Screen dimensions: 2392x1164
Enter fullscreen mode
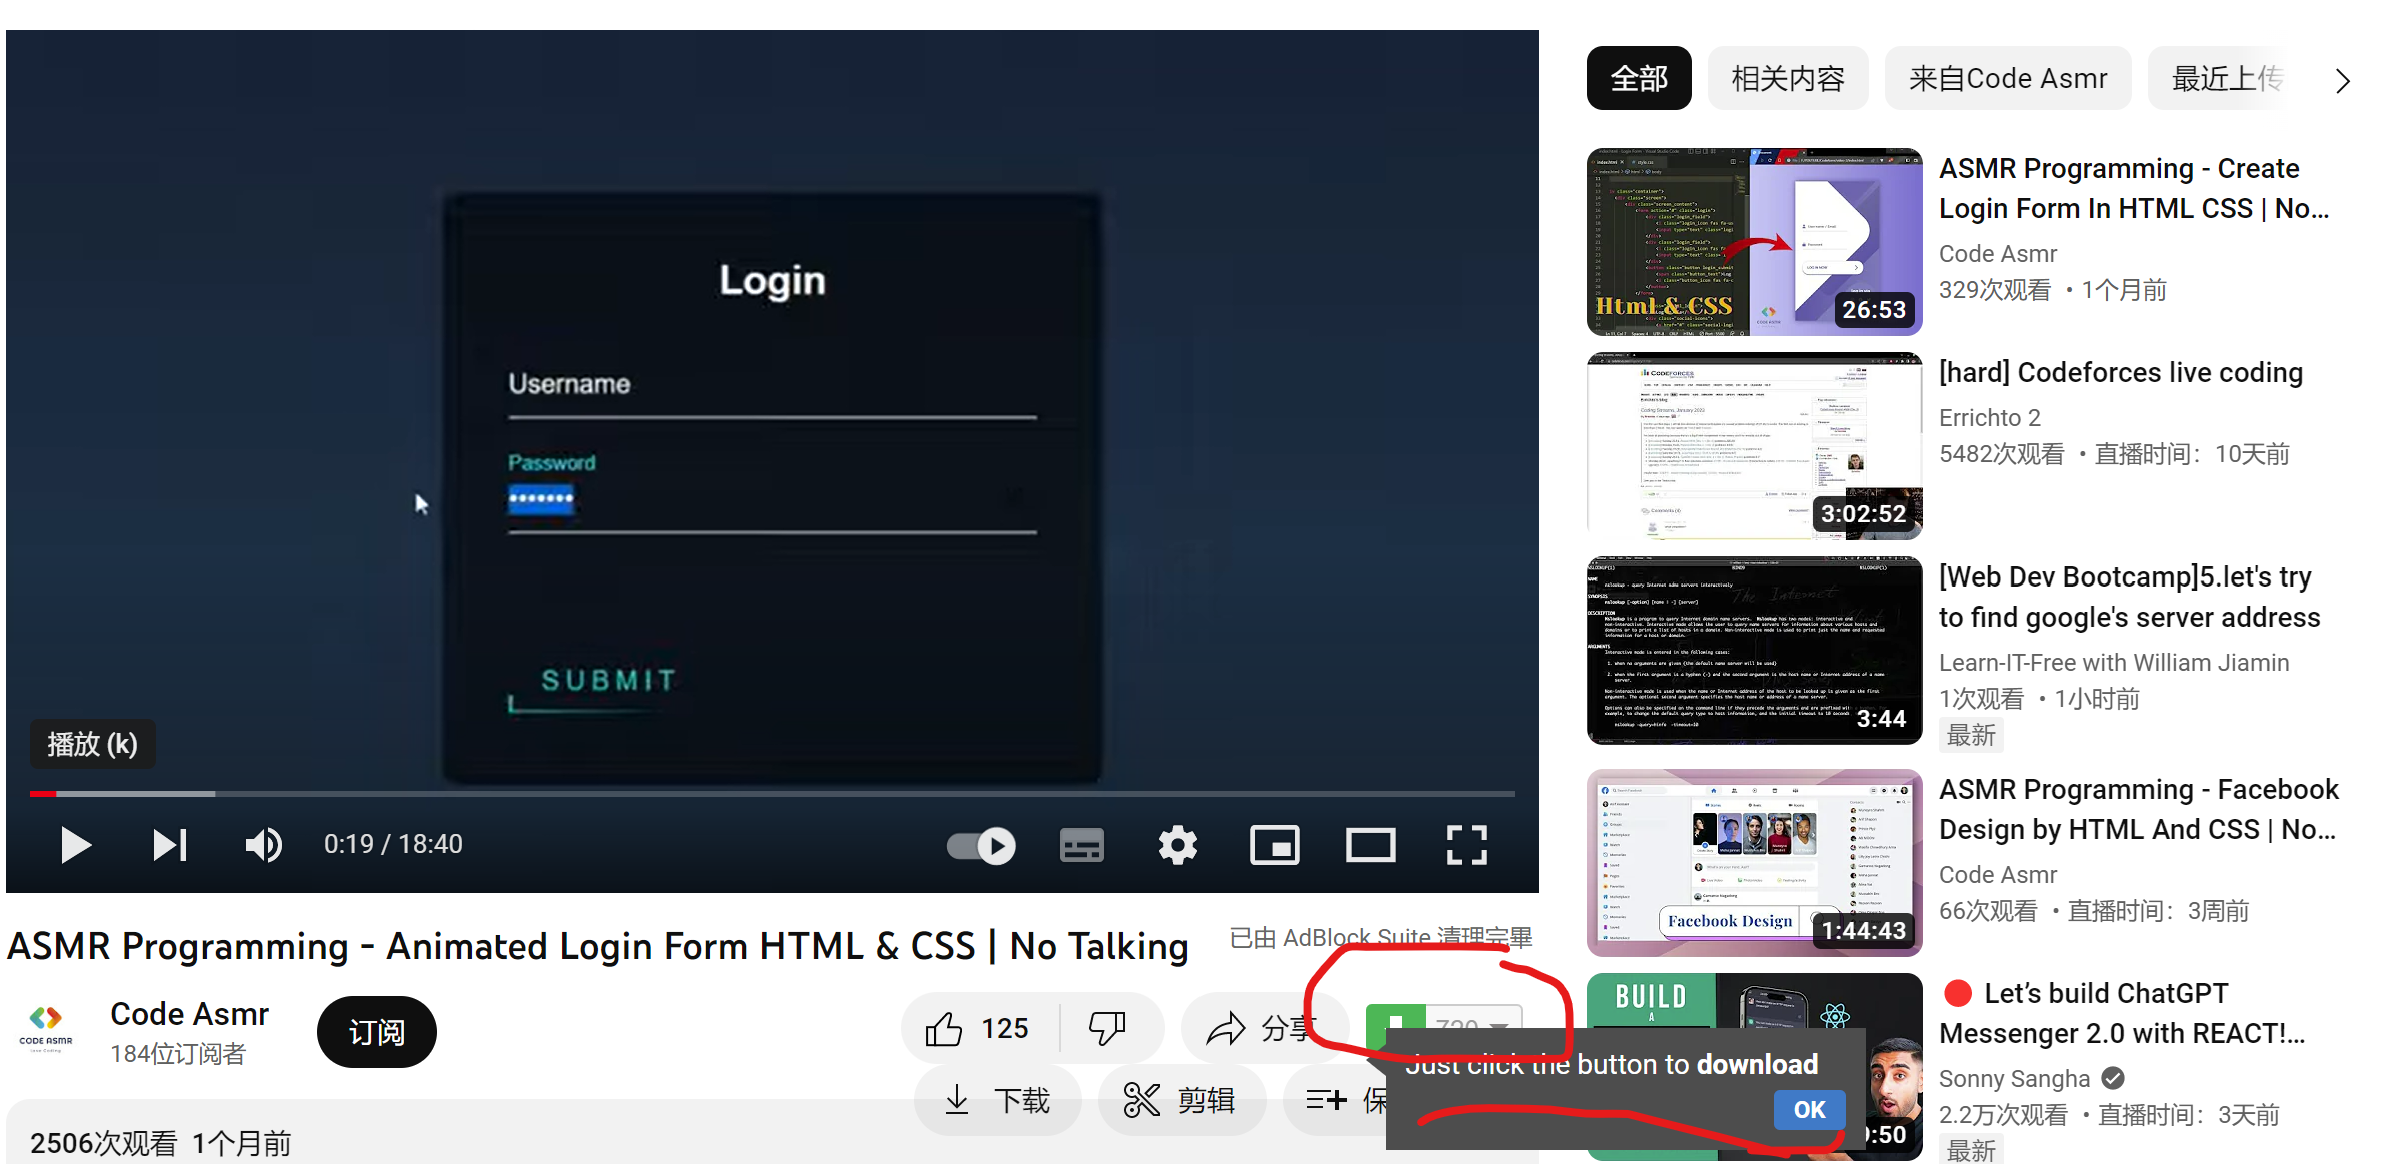pyautogui.click(x=1466, y=846)
